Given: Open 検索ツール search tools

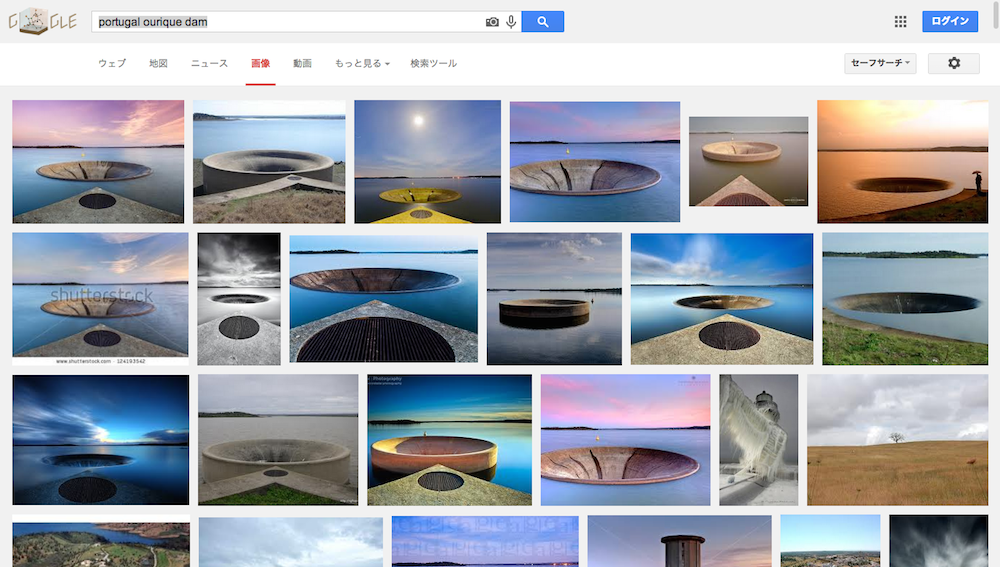Looking at the screenshot, I should [x=433, y=63].
